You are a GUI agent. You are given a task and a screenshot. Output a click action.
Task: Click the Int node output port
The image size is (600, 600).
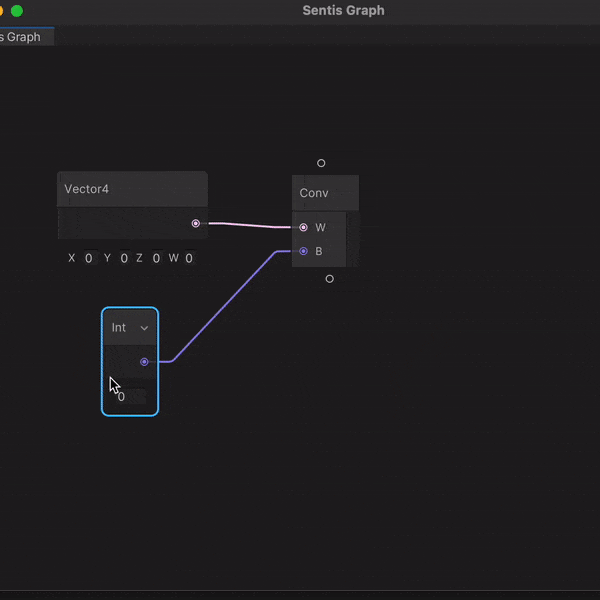pos(144,362)
